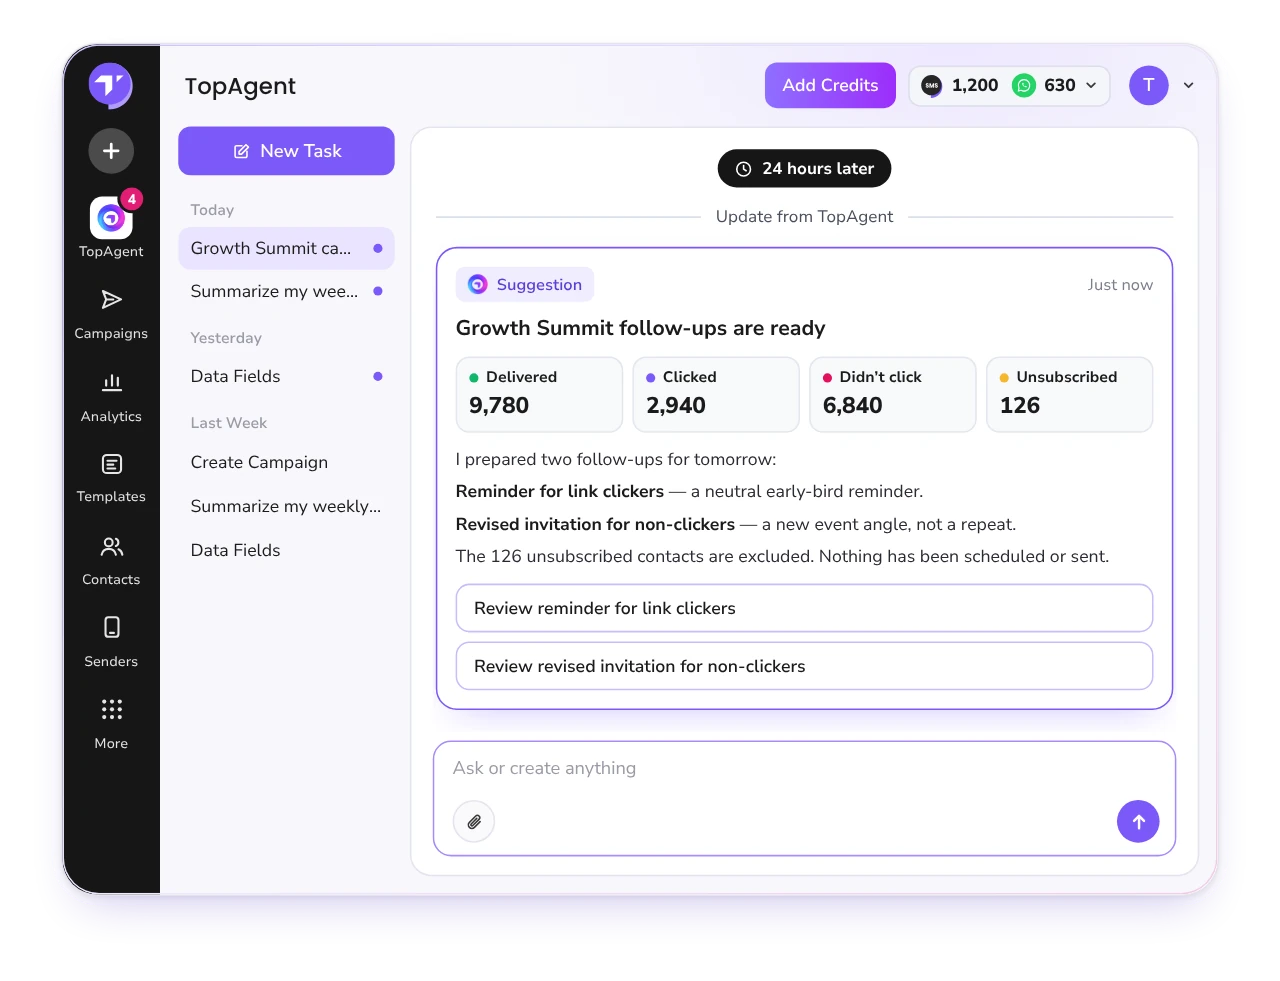Click the WhatsApp credits icon
Viewport: 1280px width, 981px height.
point(1024,86)
